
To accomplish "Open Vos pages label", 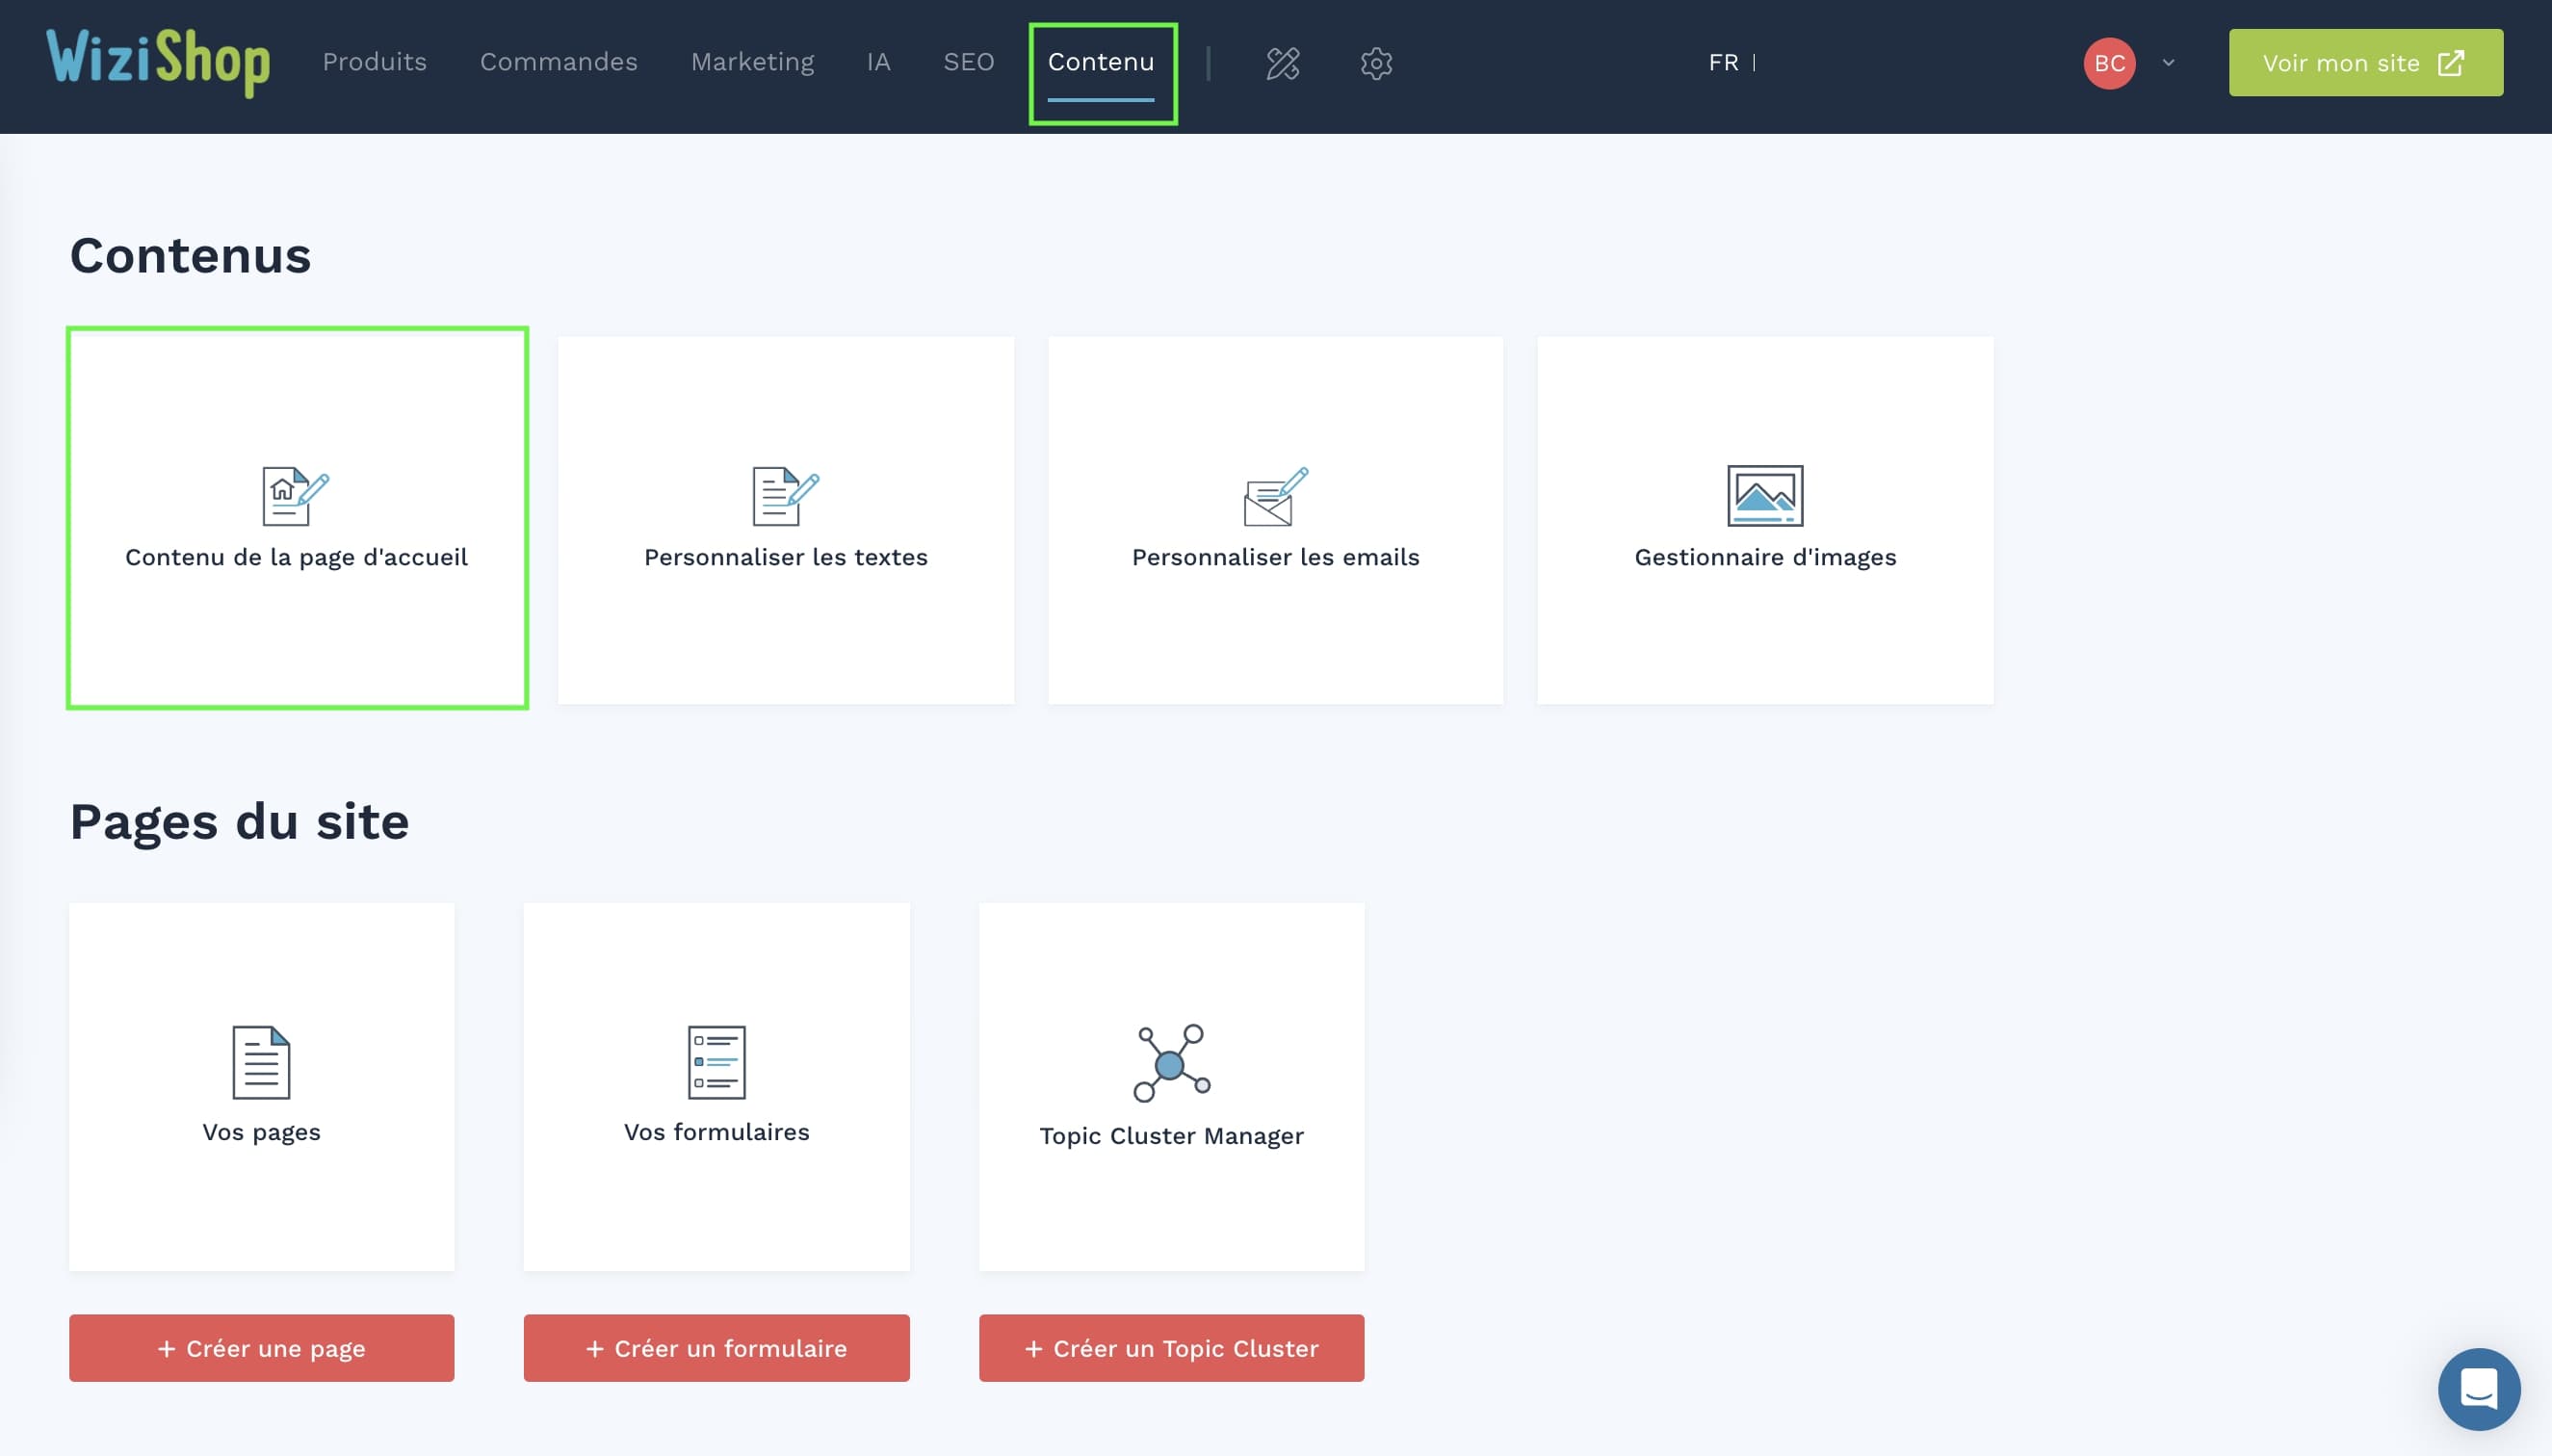I will click(261, 1133).
